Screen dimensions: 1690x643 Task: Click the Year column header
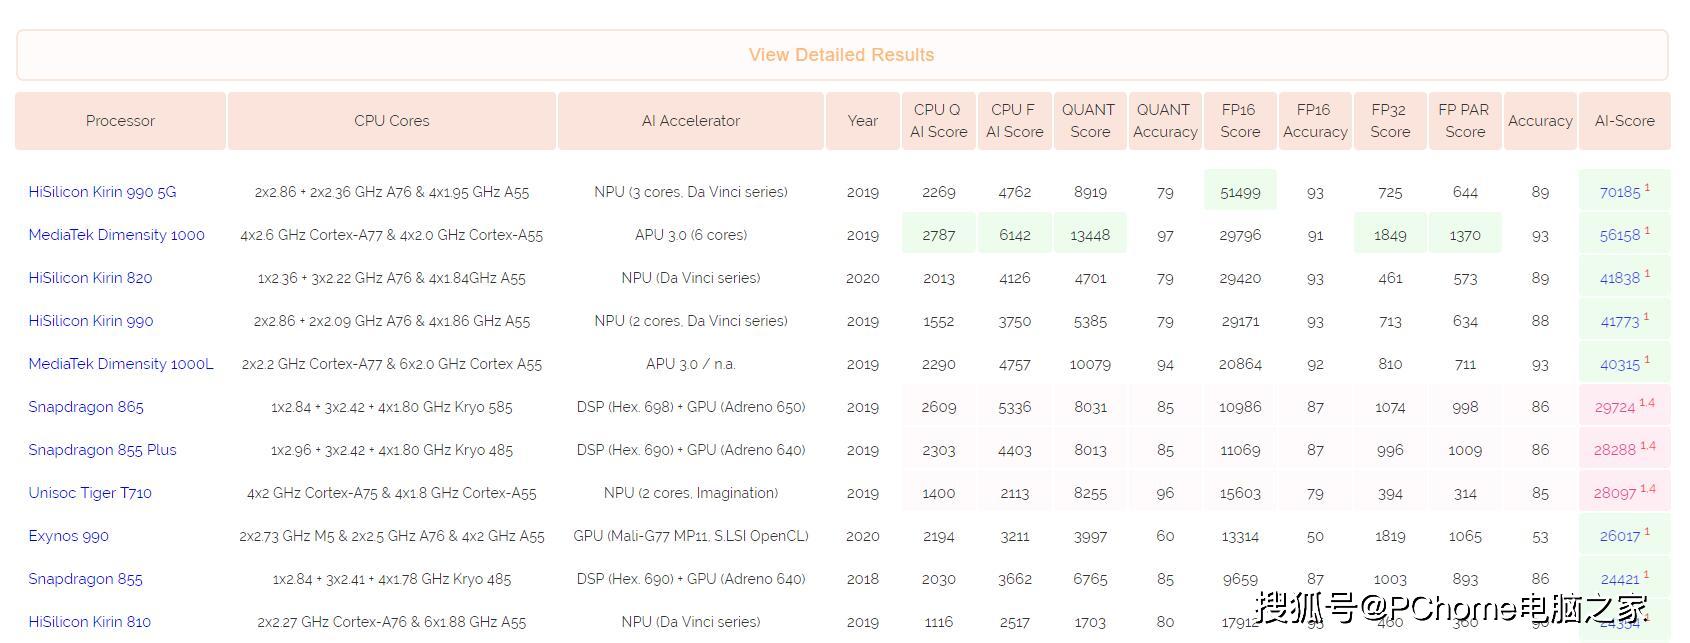click(862, 121)
